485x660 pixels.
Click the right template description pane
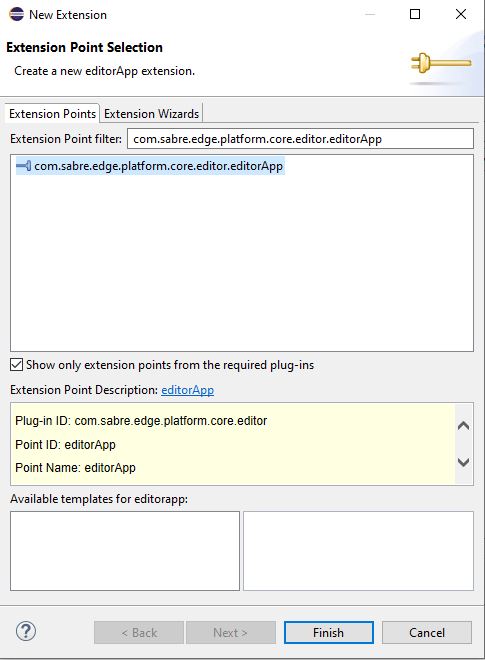[358, 551]
